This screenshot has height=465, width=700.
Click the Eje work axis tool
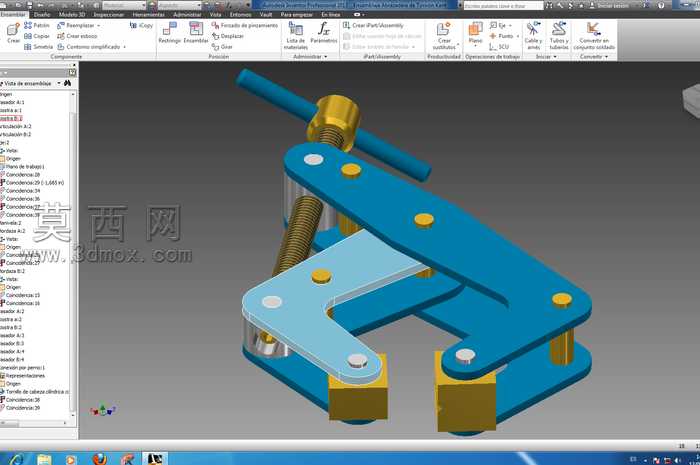pyautogui.click(x=498, y=25)
